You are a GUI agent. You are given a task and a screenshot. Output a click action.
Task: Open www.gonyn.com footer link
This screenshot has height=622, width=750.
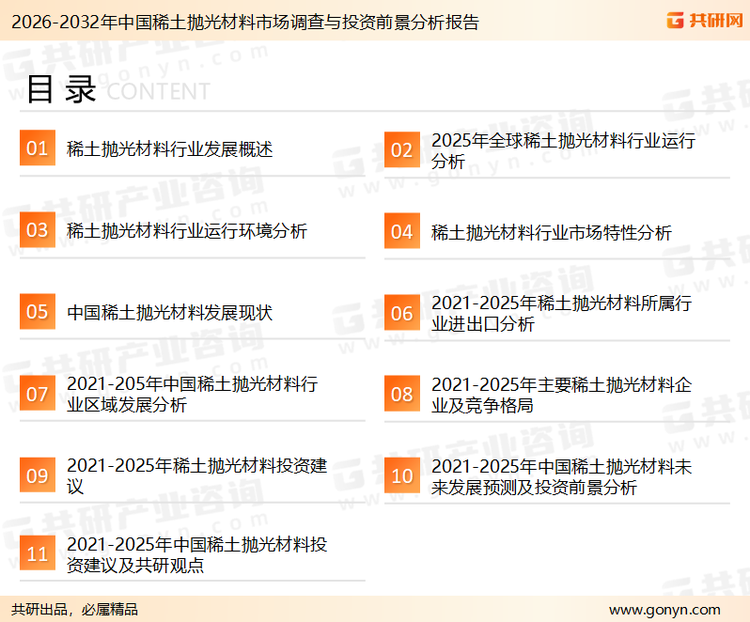(x=664, y=610)
